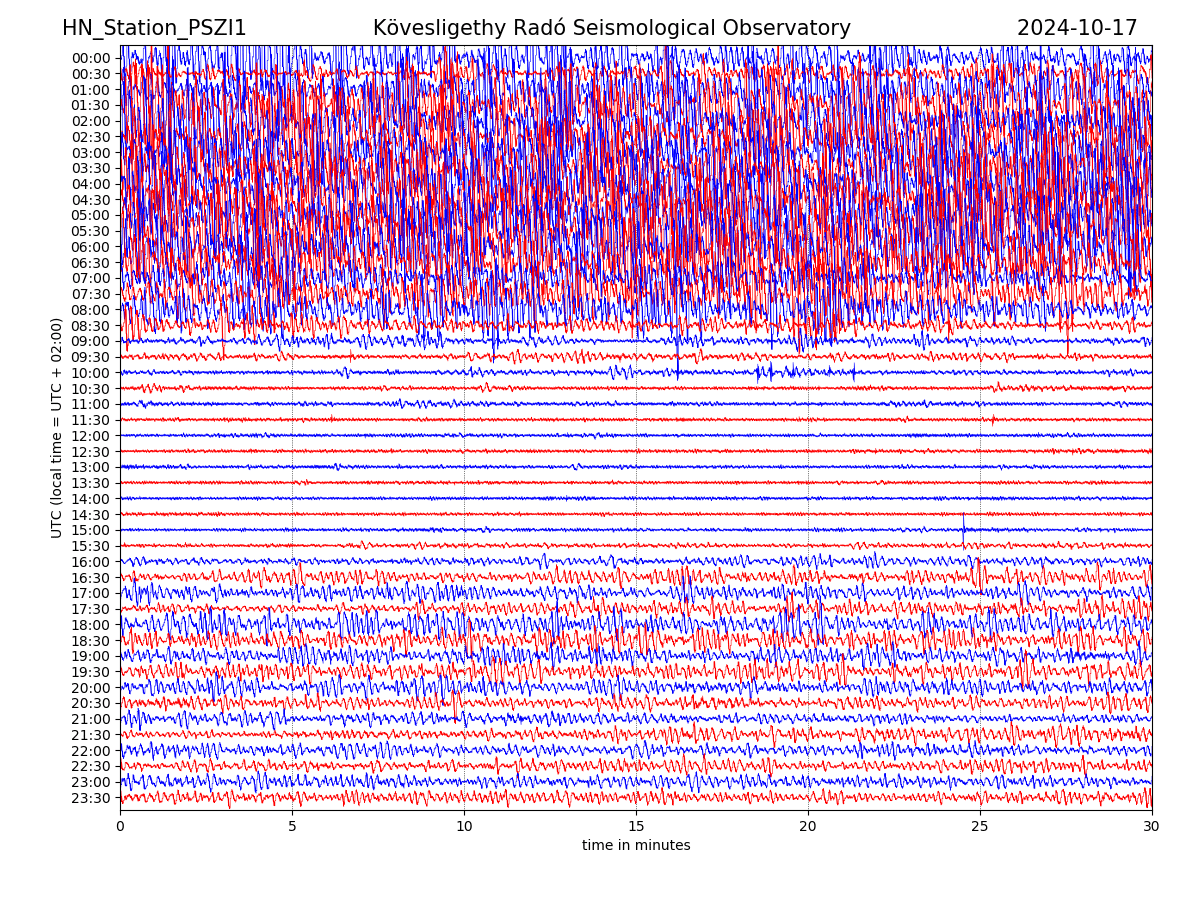The height and width of the screenshot is (900, 1200).
Task: Click the 10 minute x-axis tick label
Action: click(x=464, y=827)
